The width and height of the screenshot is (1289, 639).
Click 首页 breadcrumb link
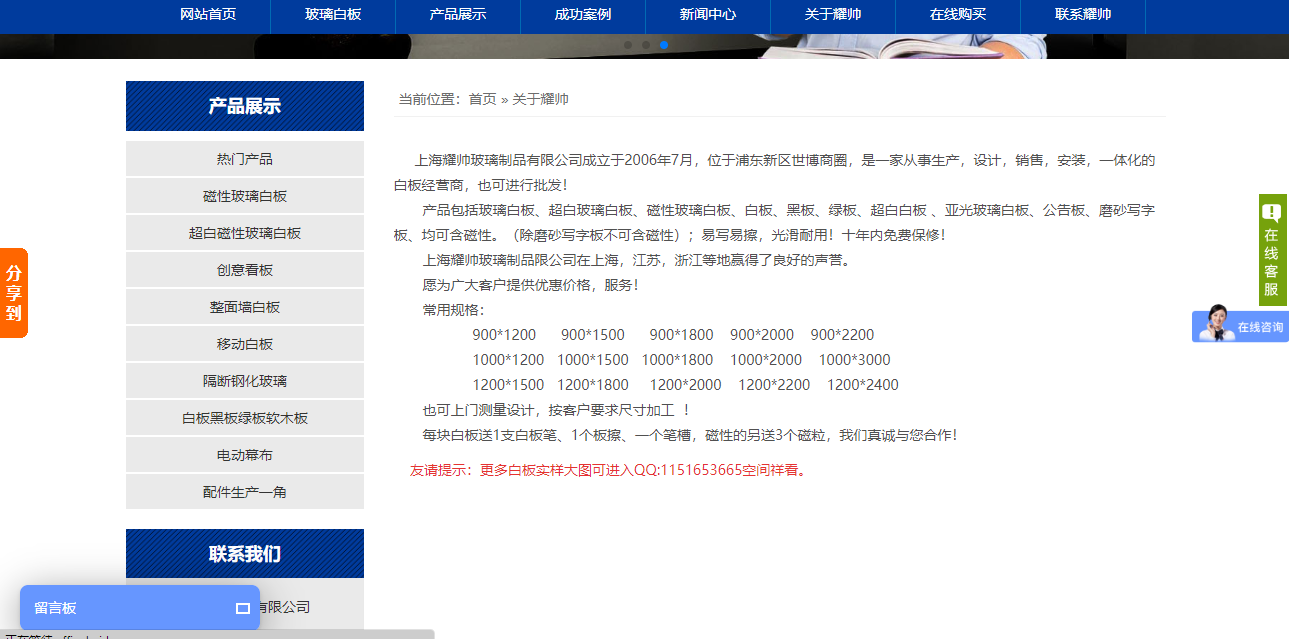pos(482,99)
